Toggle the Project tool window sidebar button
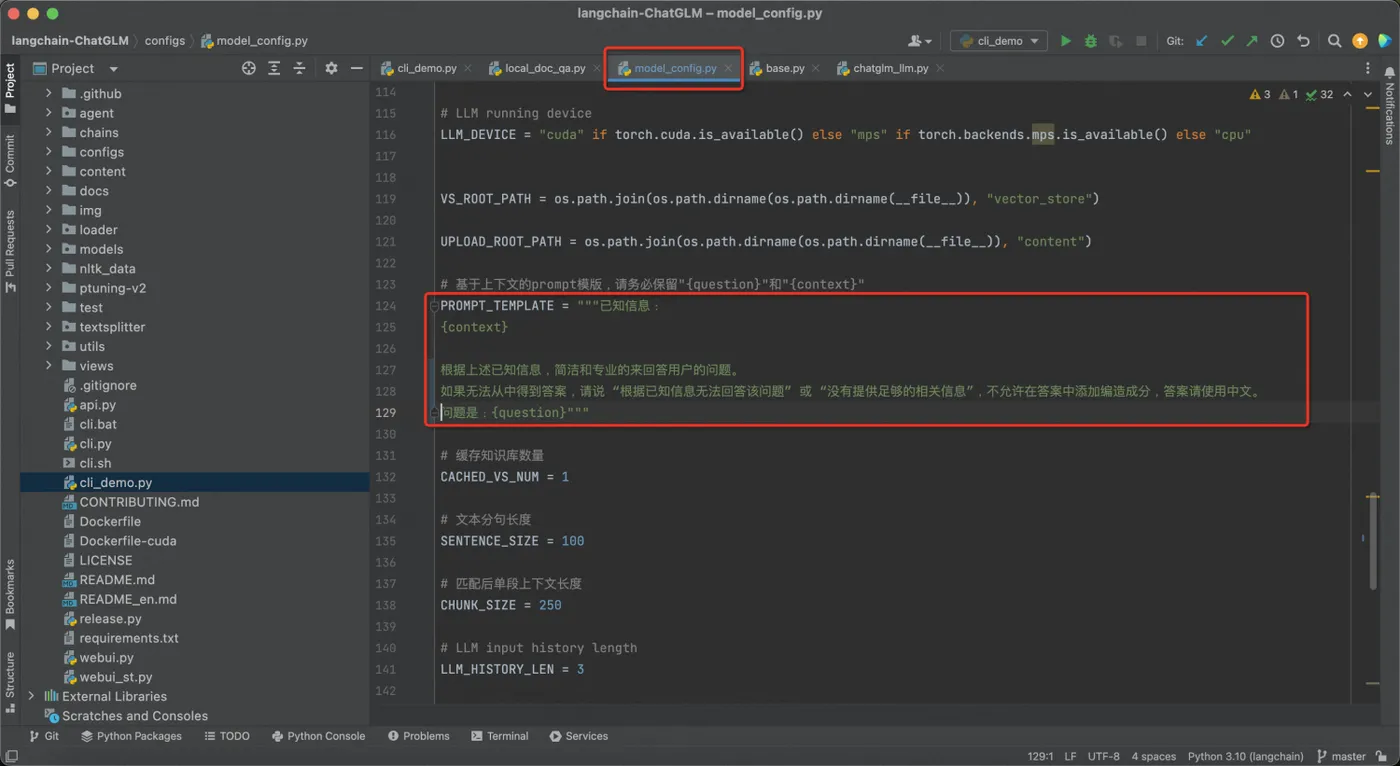This screenshot has width=1400, height=766. point(10,90)
